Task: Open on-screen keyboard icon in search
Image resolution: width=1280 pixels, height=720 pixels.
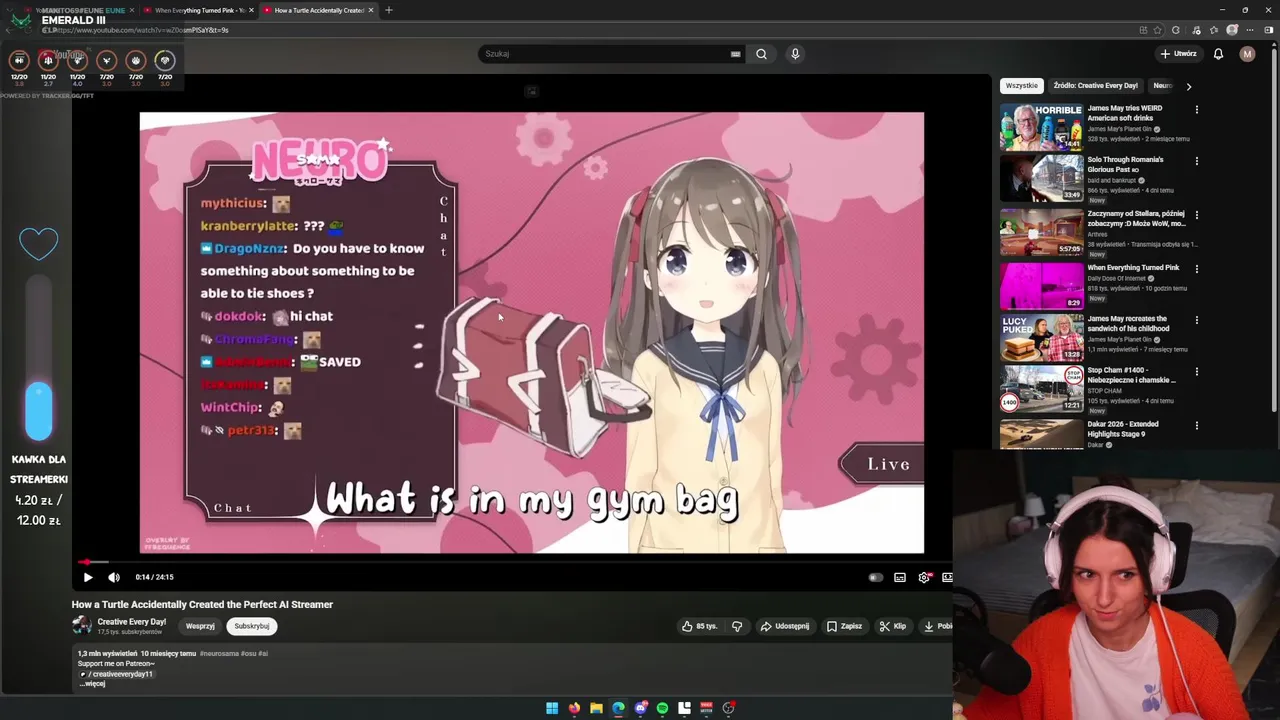Action: click(x=736, y=54)
